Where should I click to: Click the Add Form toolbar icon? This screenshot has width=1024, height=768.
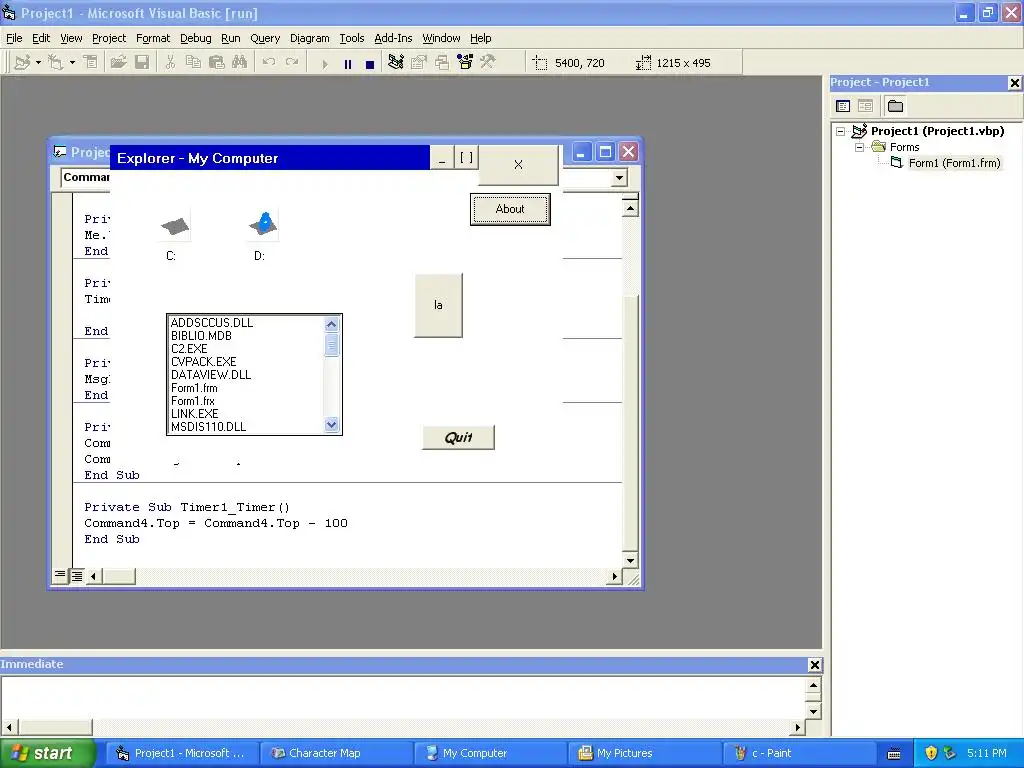tap(56, 63)
